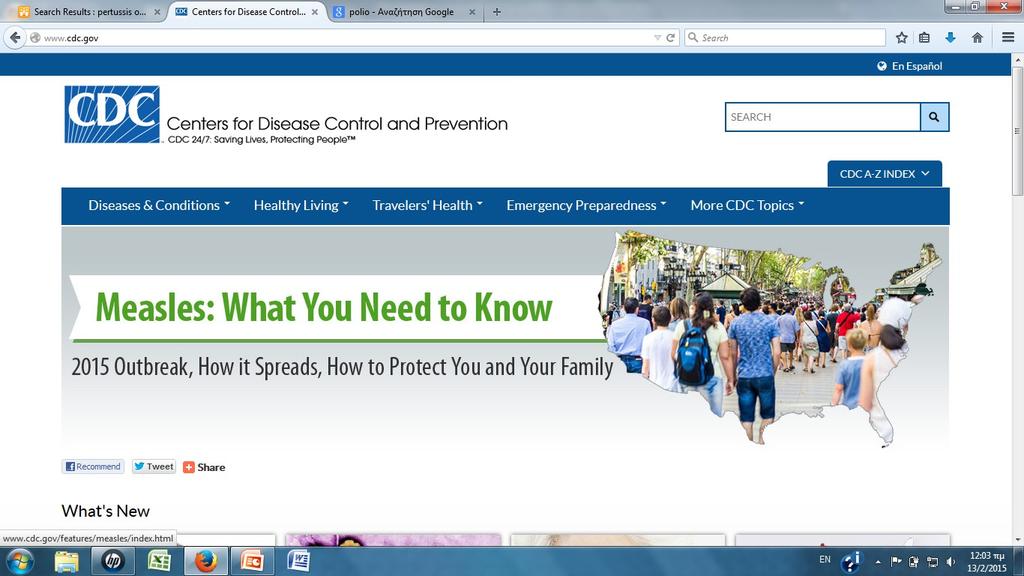Open the Firefox hamburger menu
Image resolution: width=1024 pixels, height=576 pixels.
(1008, 38)
